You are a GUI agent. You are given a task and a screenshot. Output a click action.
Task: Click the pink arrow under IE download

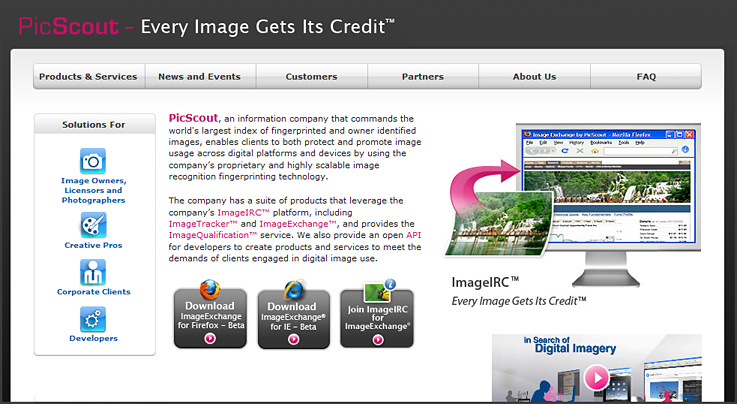point(294,339)
